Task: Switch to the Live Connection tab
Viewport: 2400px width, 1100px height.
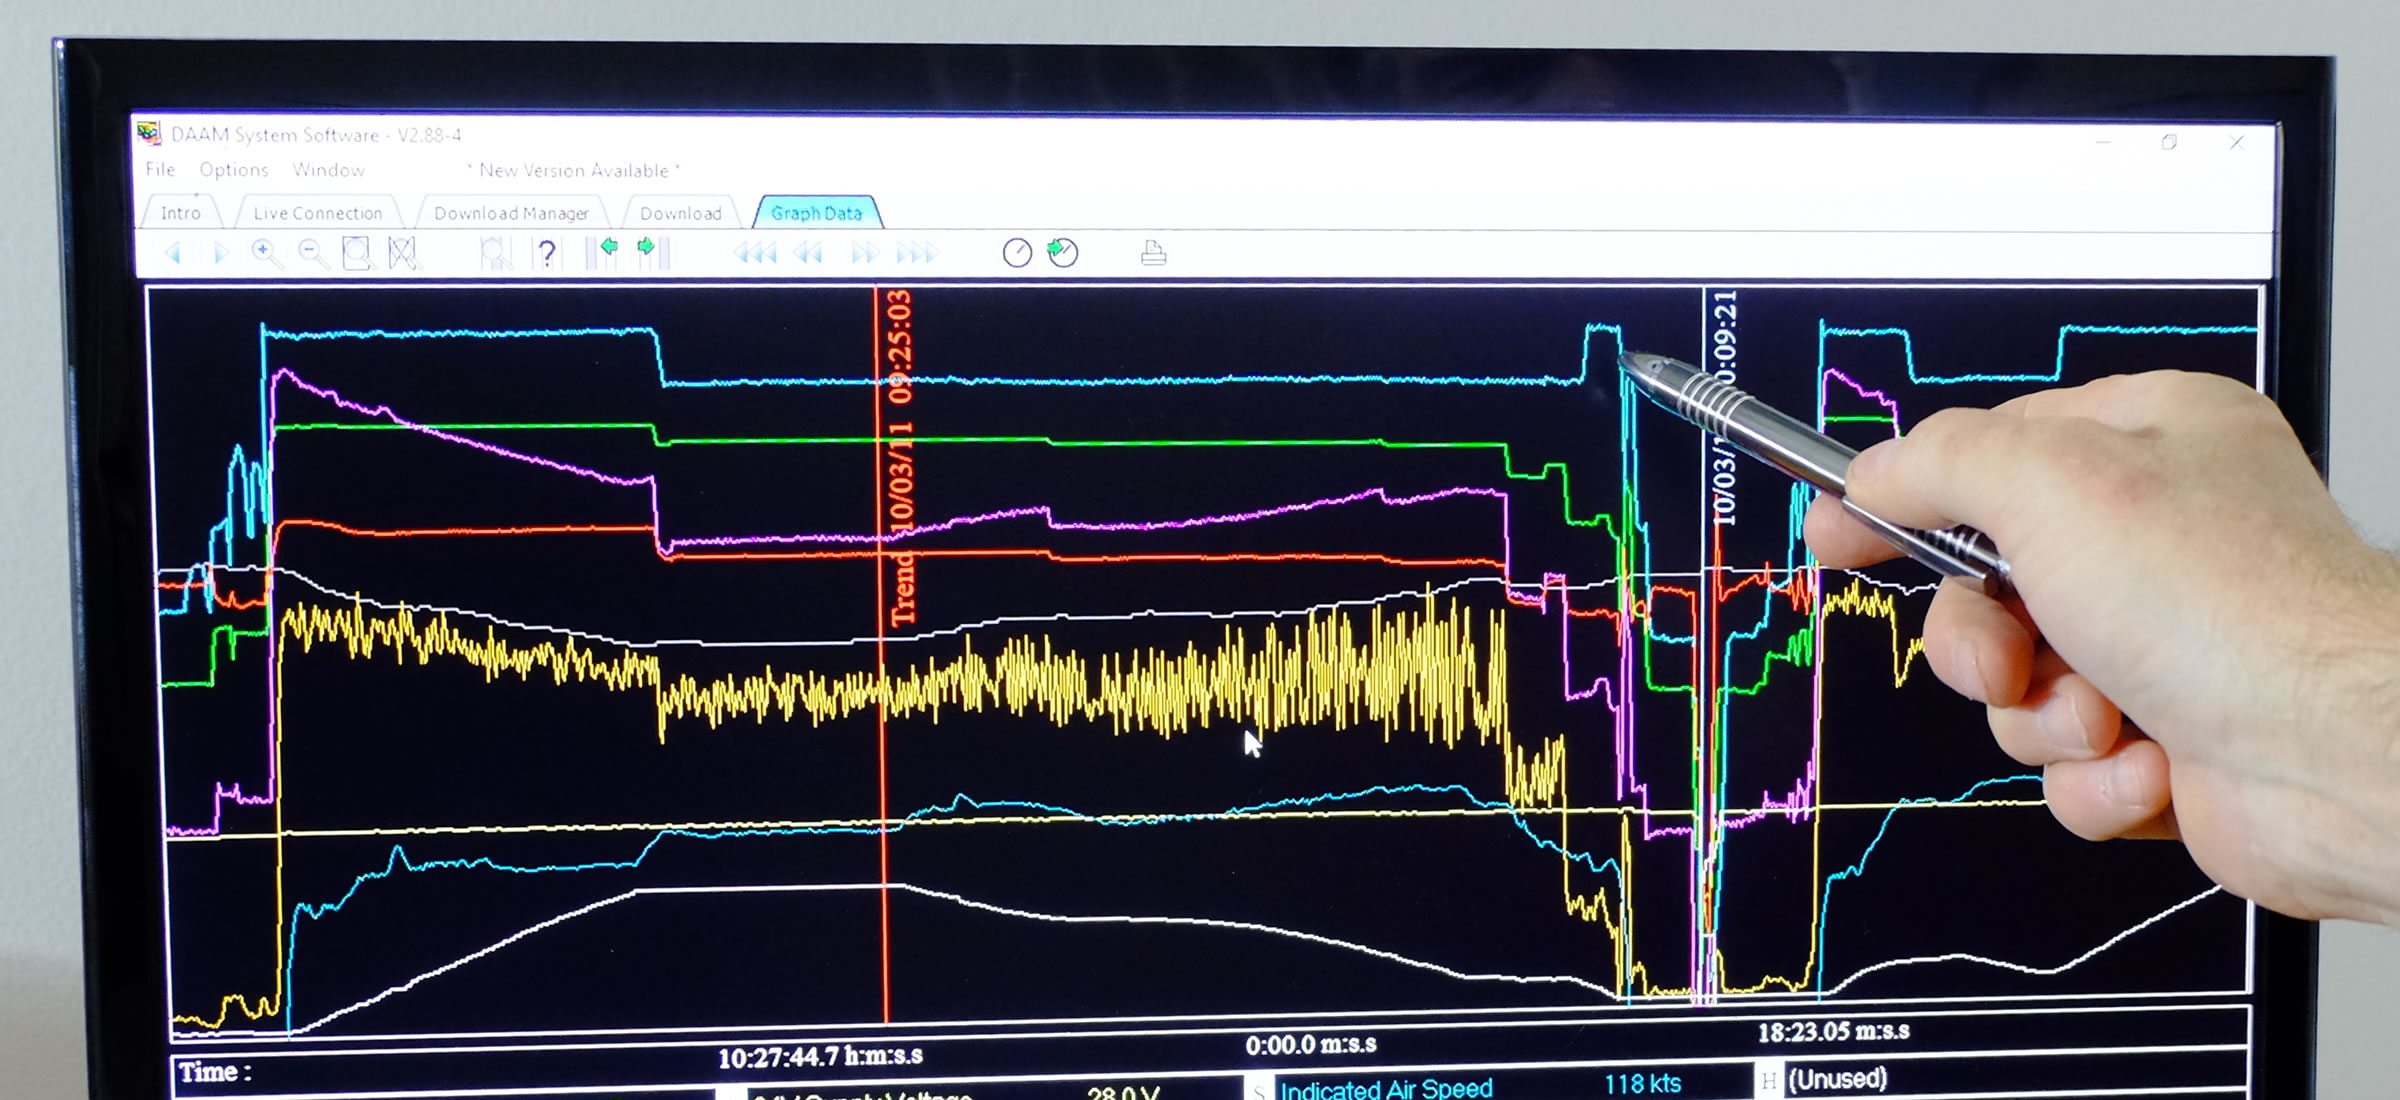Action: coord(317,213)
